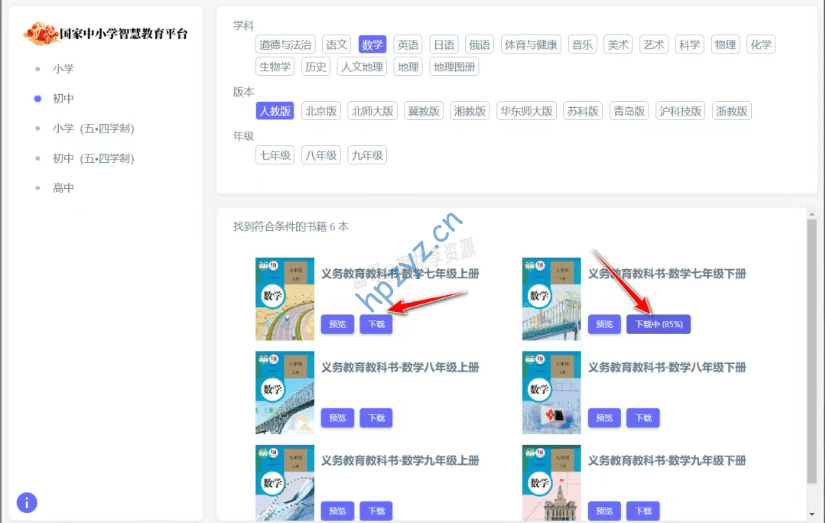The image size is (825, 523).
Task: Switch subject to 英语
Action: coord(408,45)
